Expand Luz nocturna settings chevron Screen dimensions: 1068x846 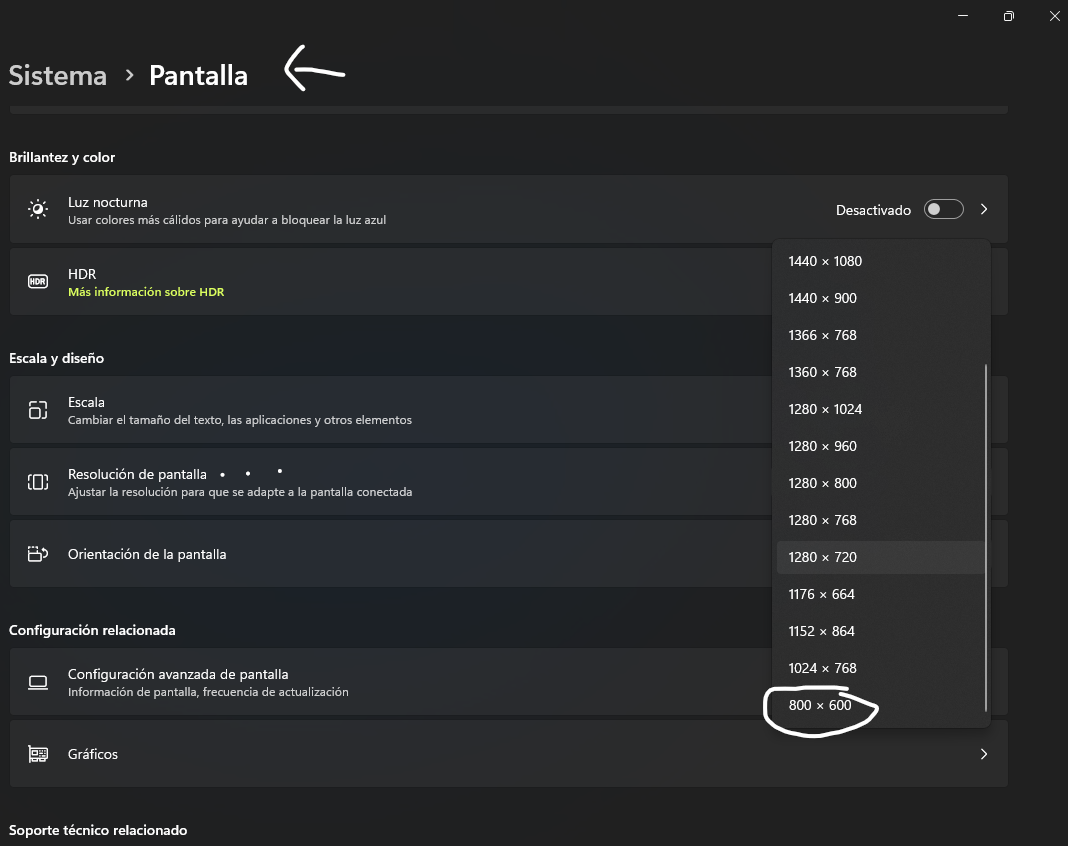(x=984, y=209)
